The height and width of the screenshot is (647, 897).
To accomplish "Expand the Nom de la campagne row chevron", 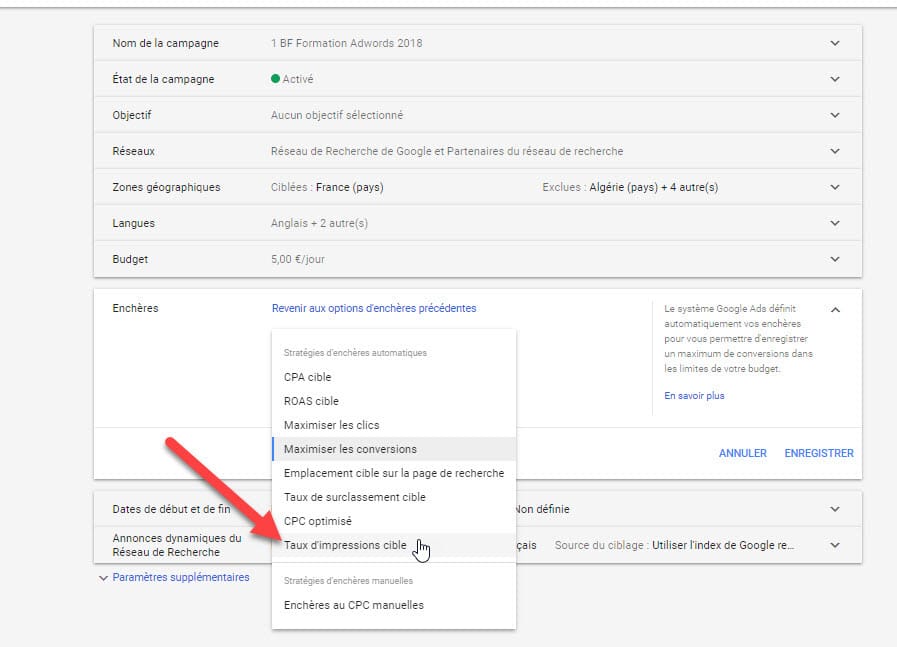I will pos(835,43).
